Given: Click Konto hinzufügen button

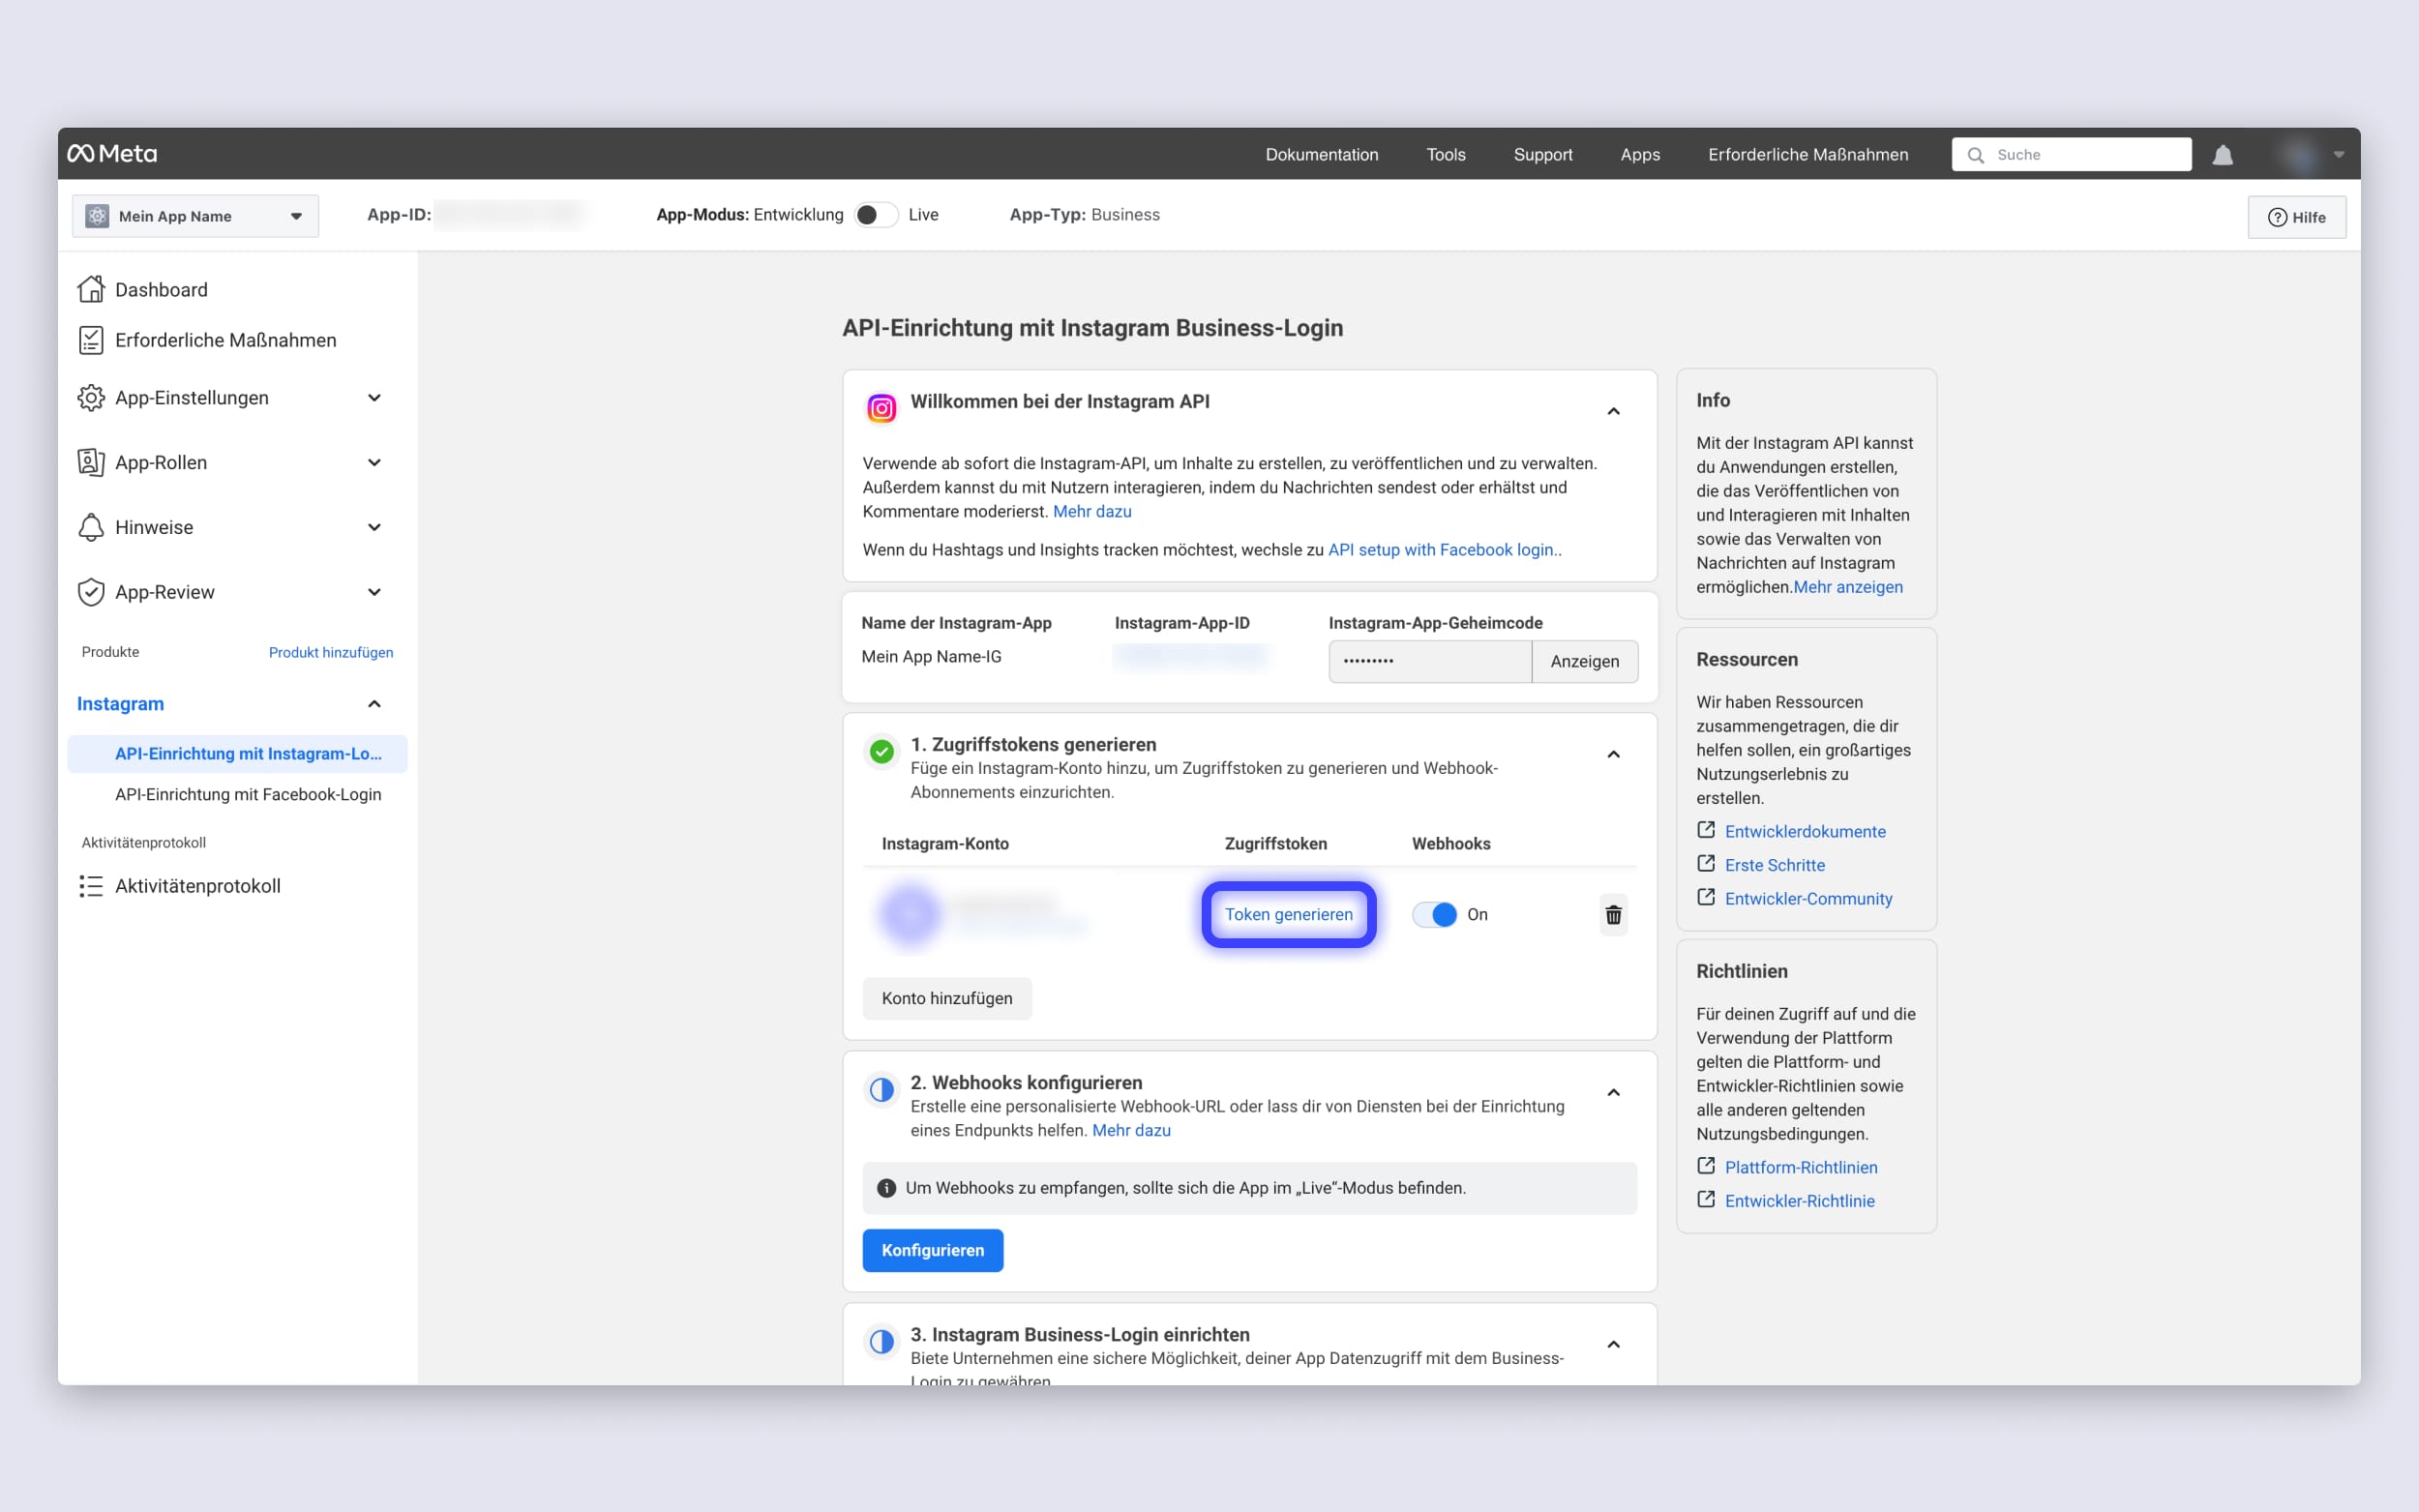Looking at the screenshot, I should point(946,998).
